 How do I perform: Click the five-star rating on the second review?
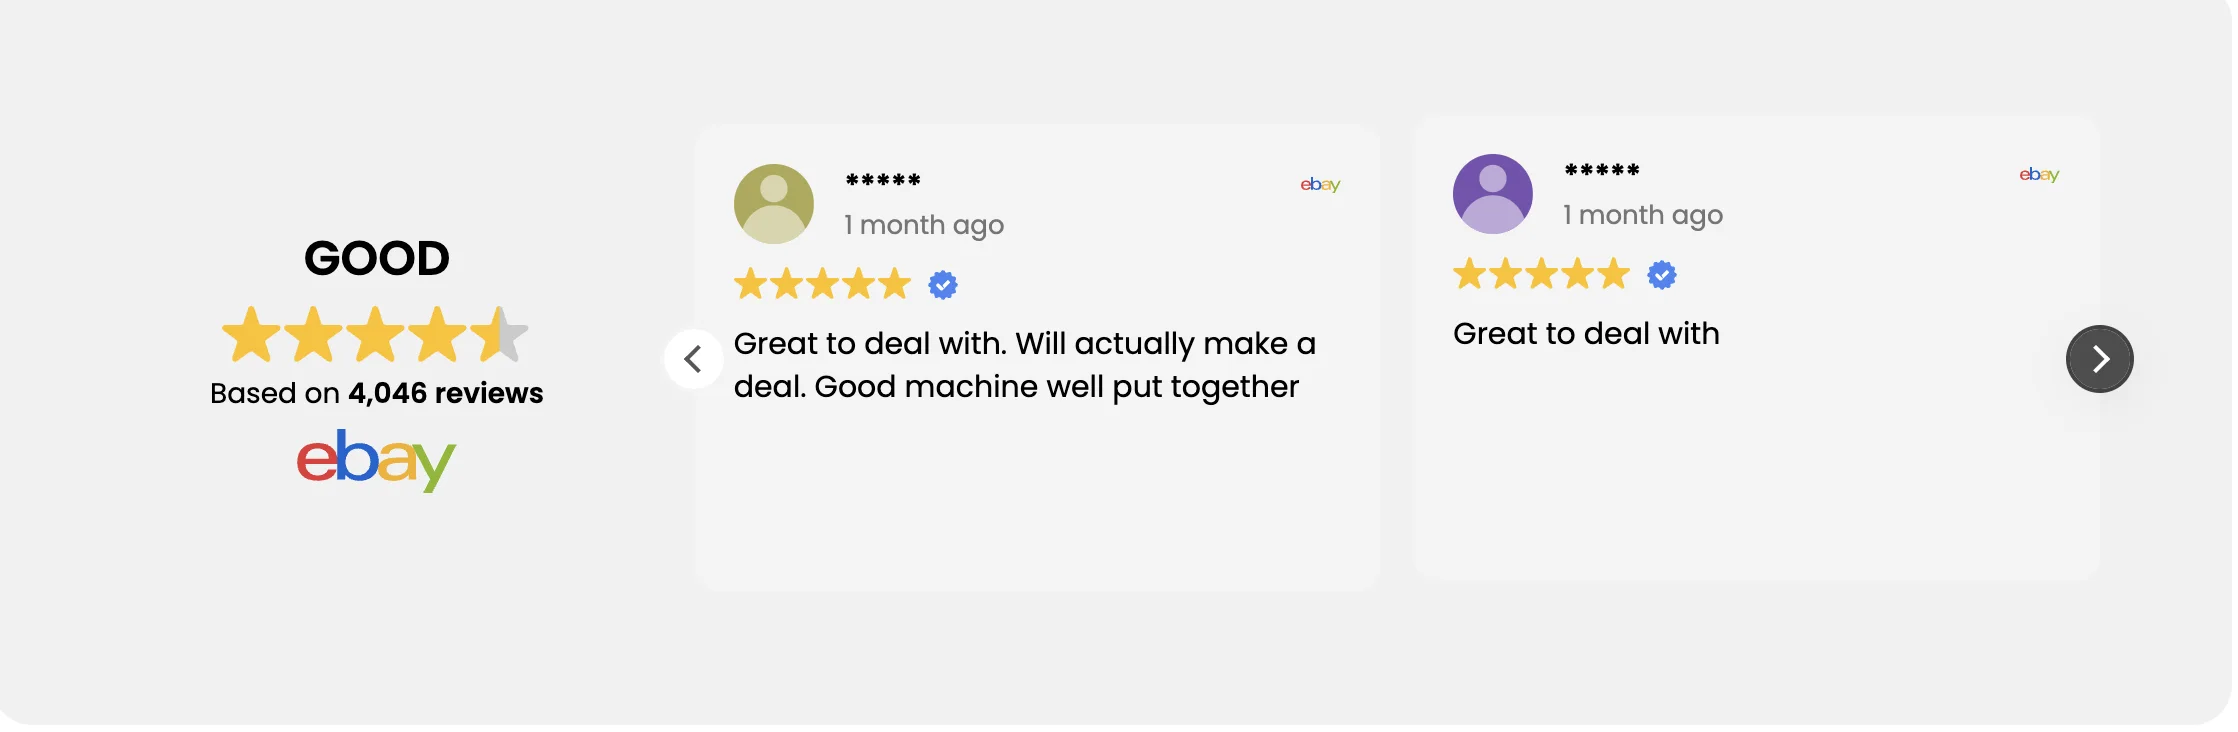(x=1541, y=274)
